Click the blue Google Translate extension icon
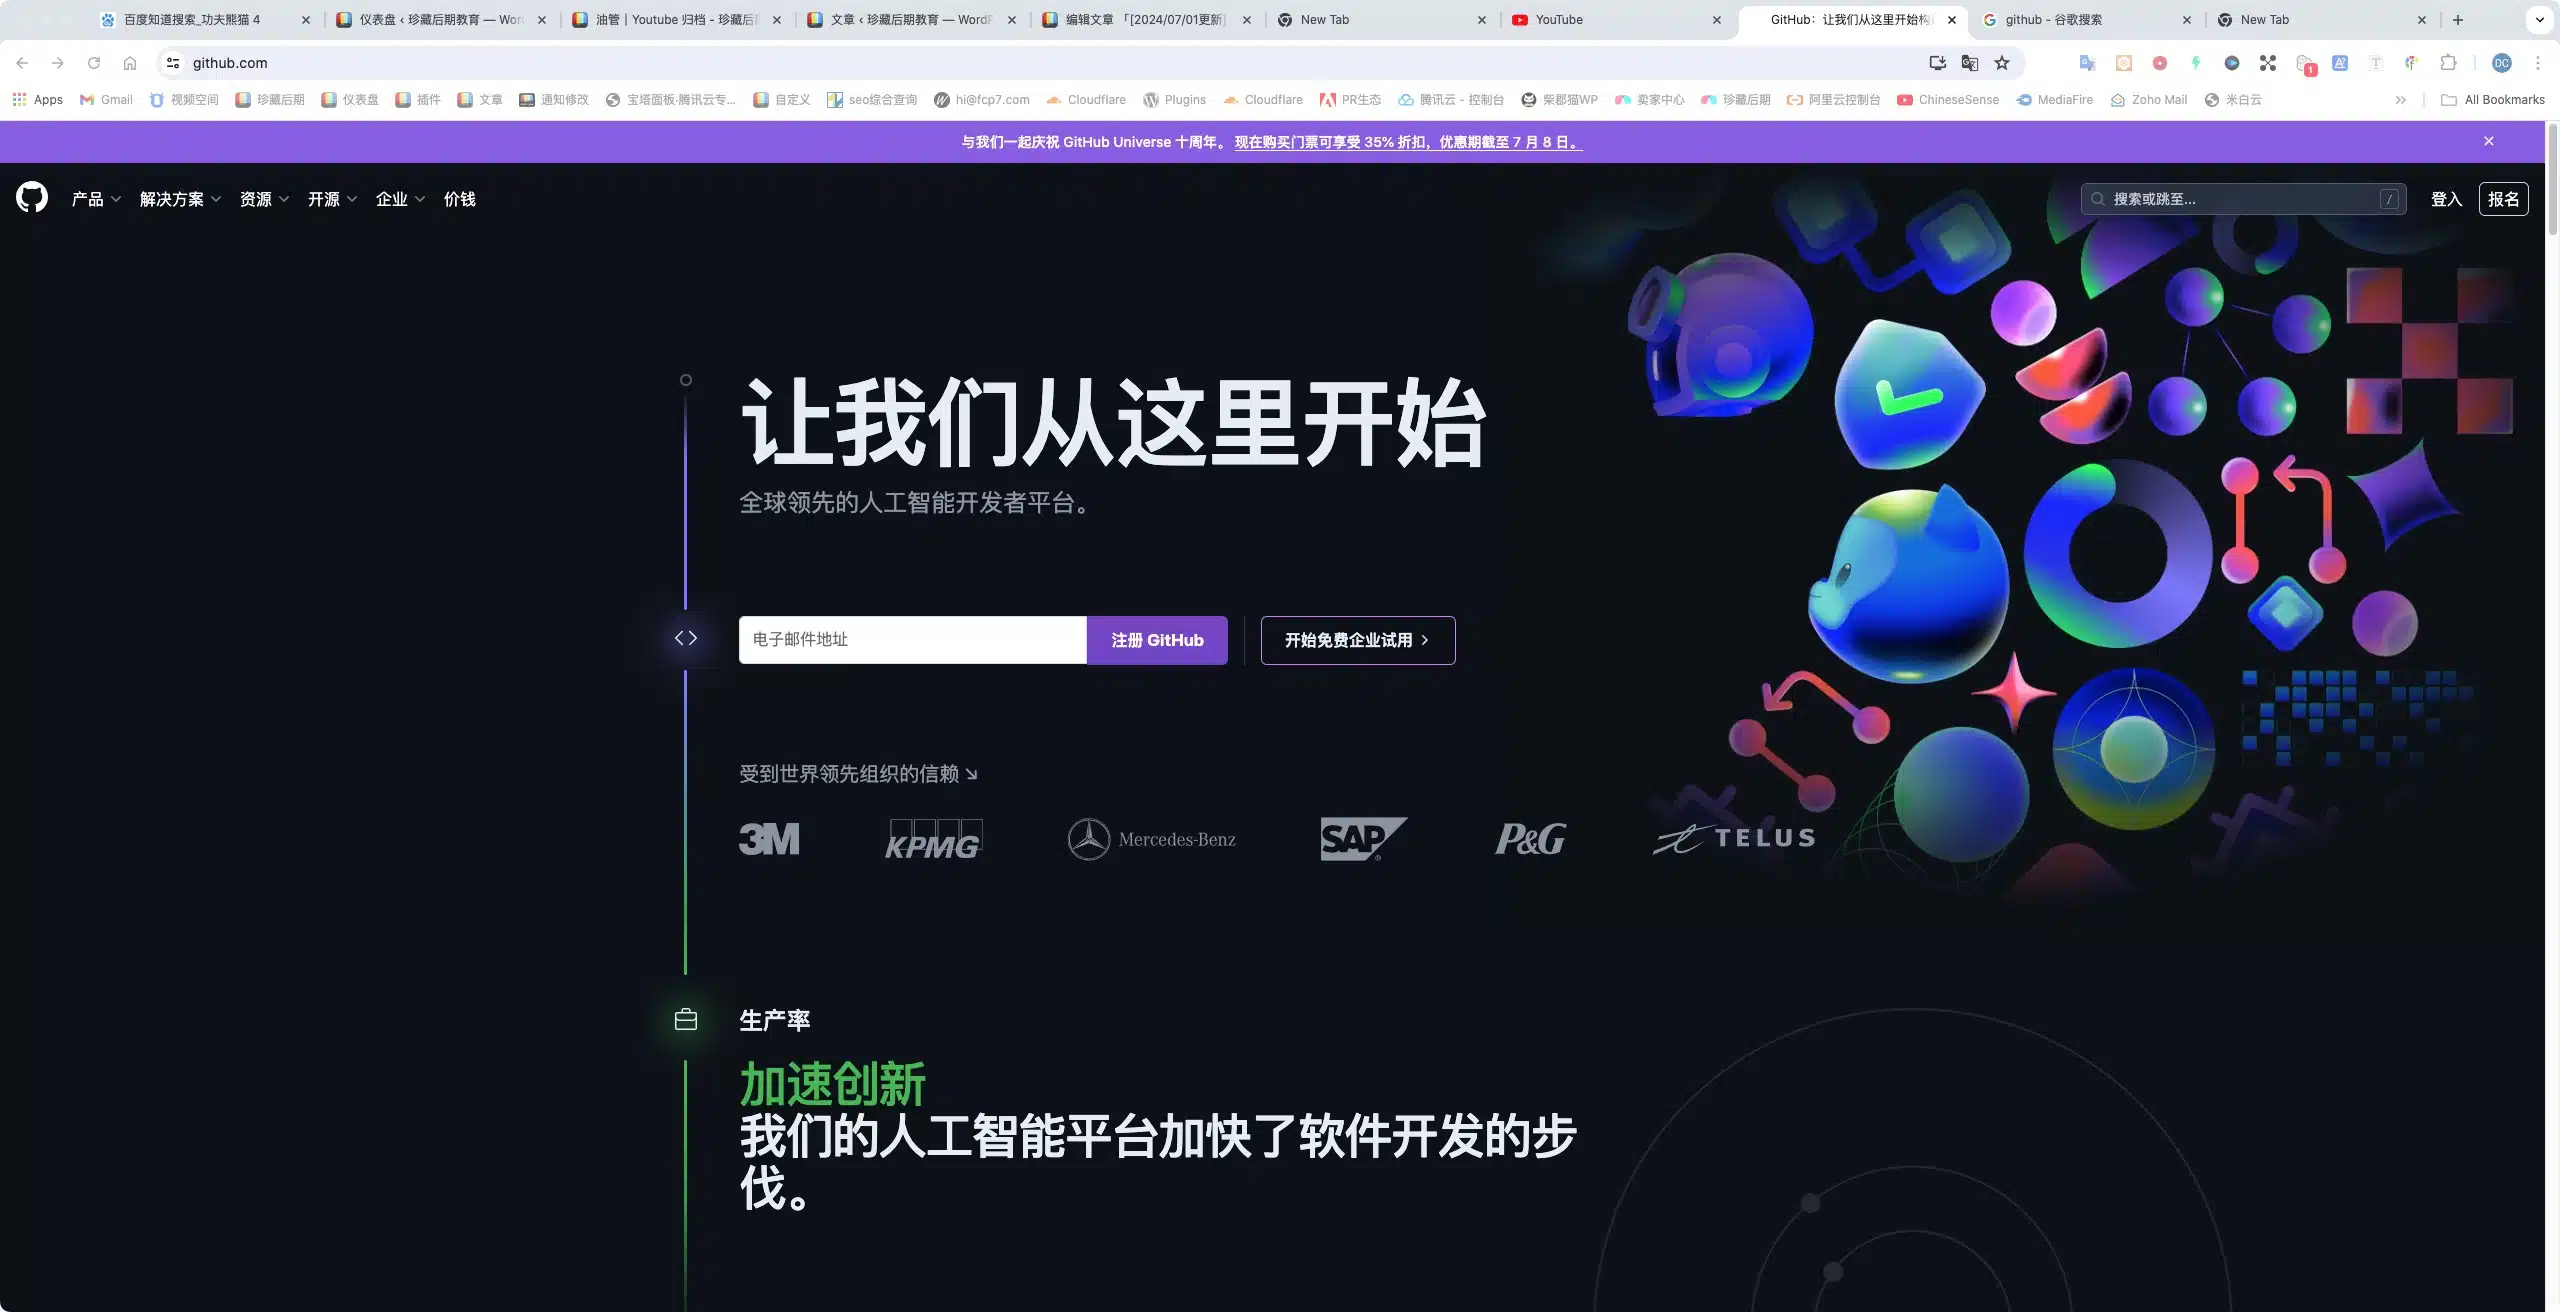2560x1312 pixels. (2088, 63)
